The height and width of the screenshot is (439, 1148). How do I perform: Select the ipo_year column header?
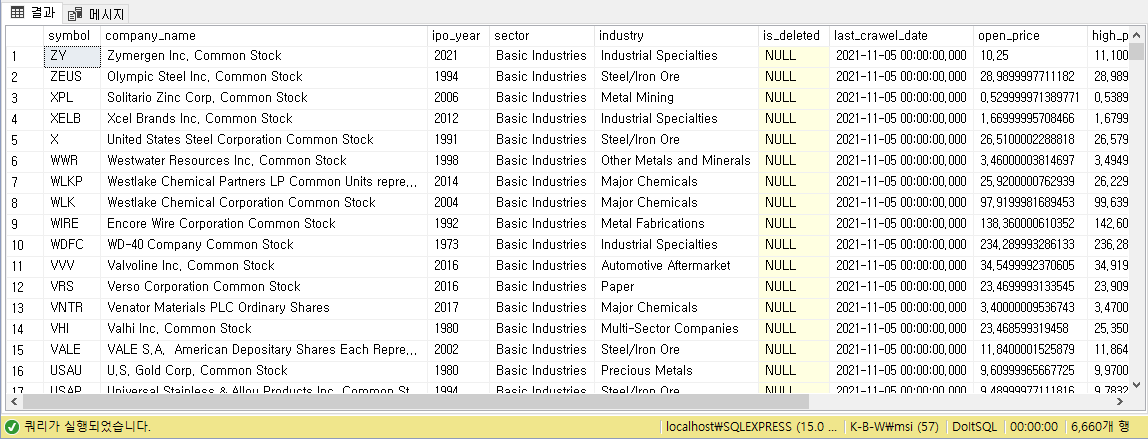(458, 36)
